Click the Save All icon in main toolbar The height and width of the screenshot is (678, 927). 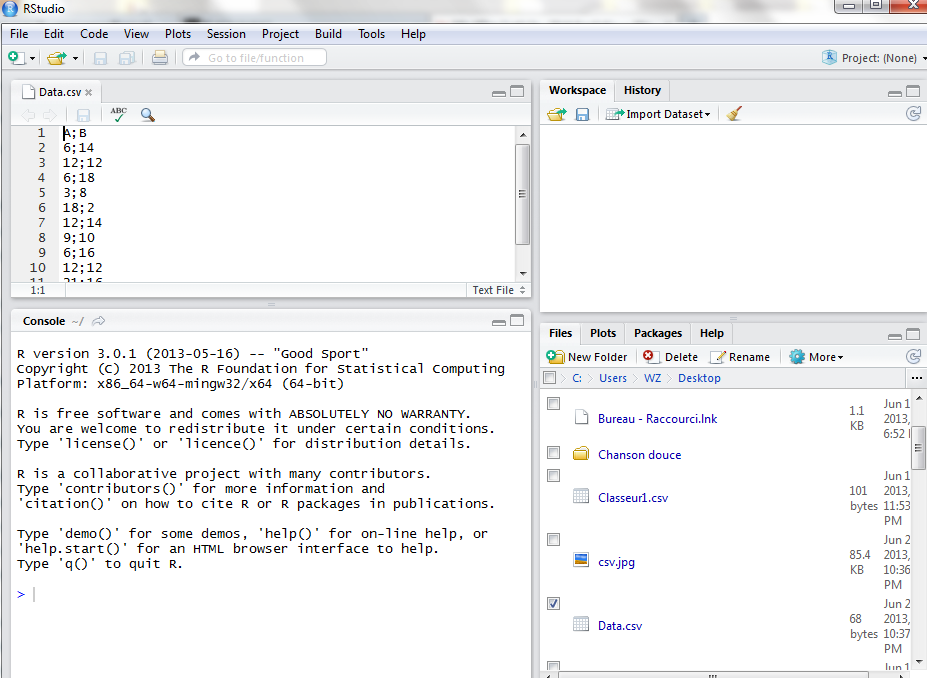click(127, 58)
